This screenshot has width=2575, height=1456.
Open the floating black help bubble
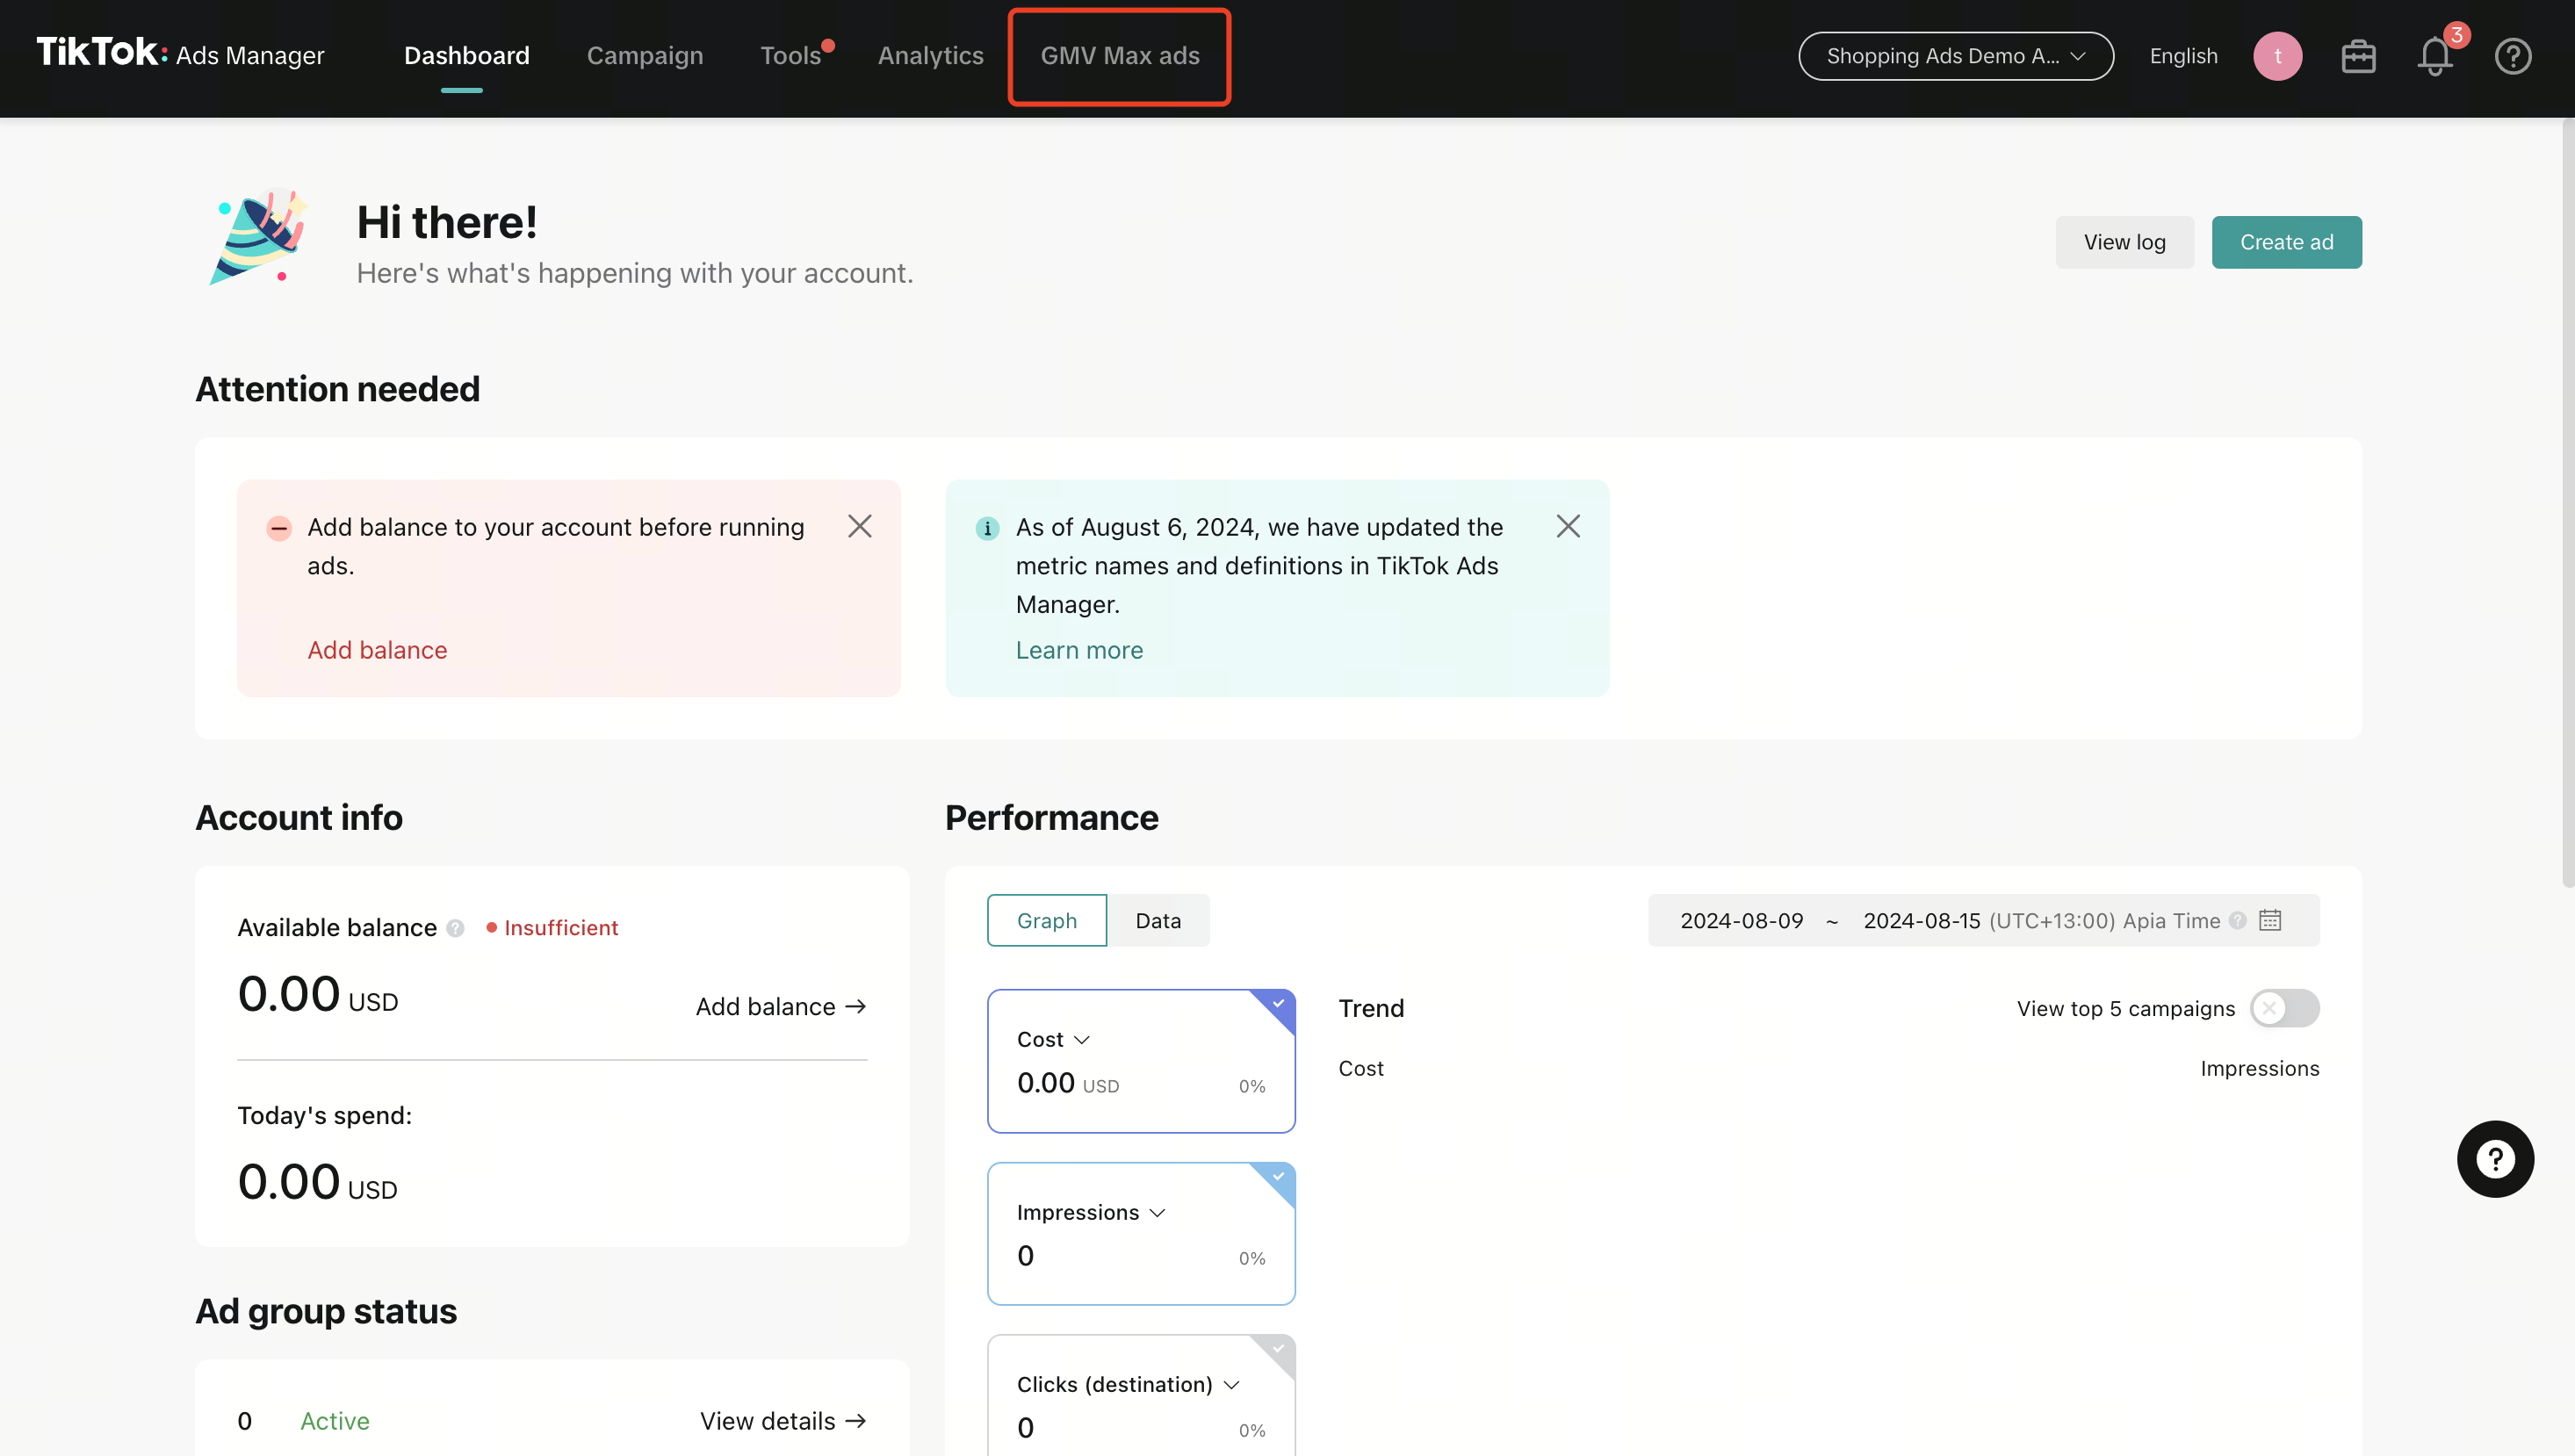tap(2495, 1159)
